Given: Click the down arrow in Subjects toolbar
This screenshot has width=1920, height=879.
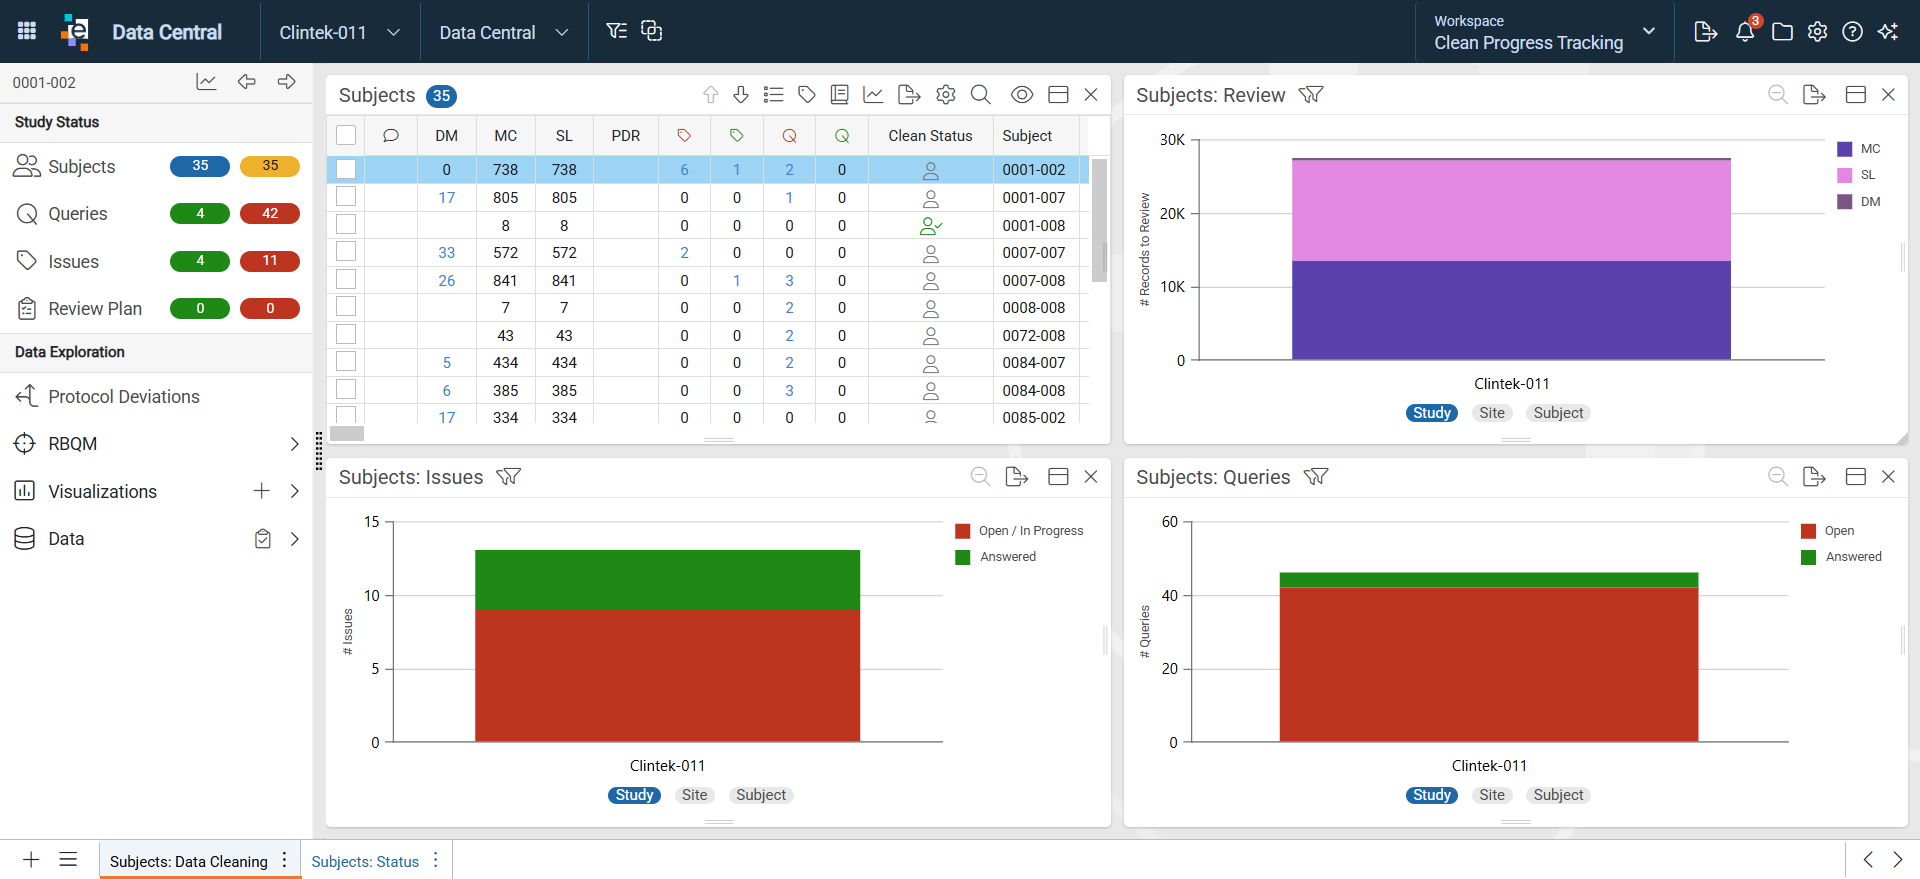Looking at the screenshot, I should click(741, 94).
